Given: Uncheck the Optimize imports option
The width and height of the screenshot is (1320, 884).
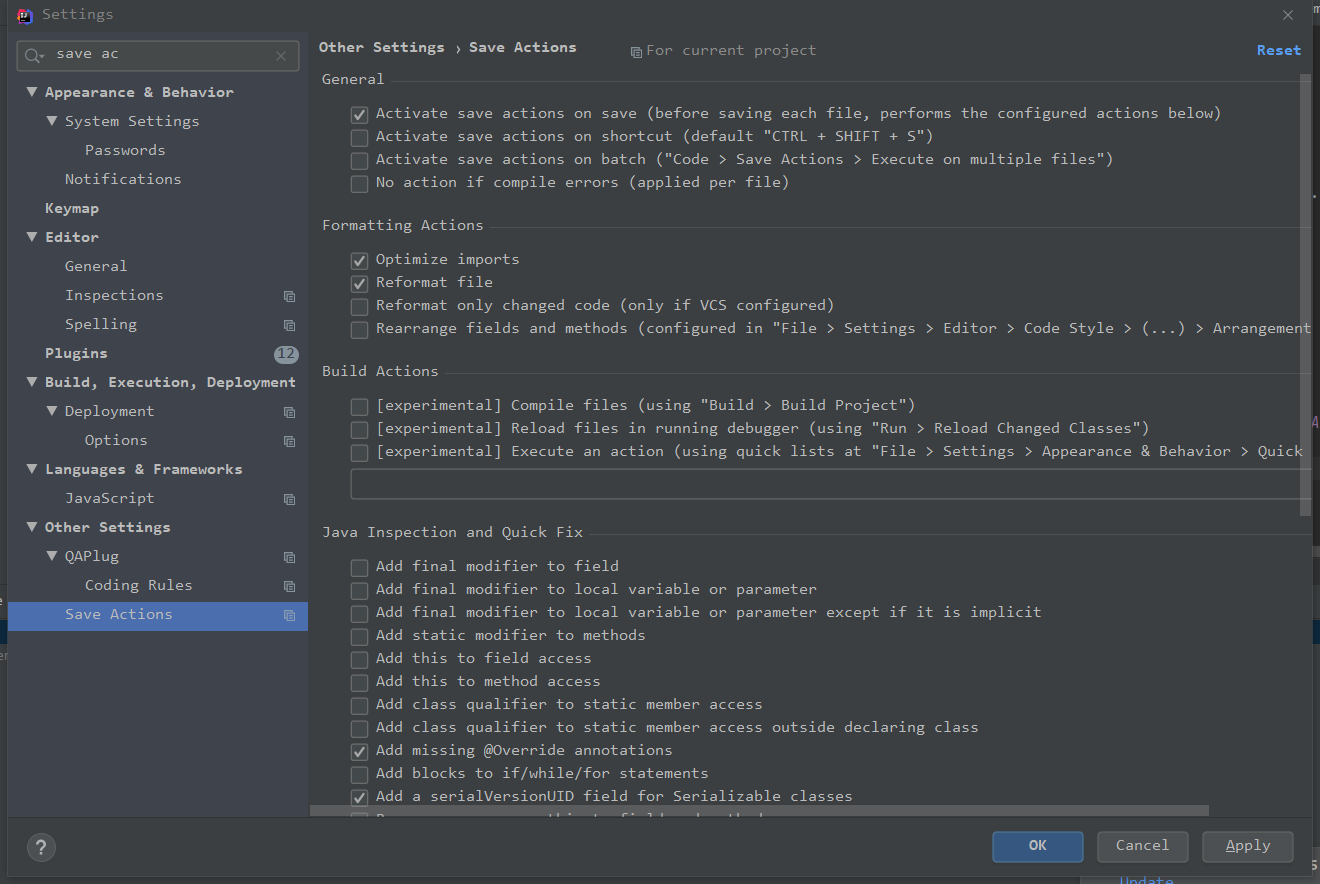Looking at the screenshot, I should coord(359,260).
